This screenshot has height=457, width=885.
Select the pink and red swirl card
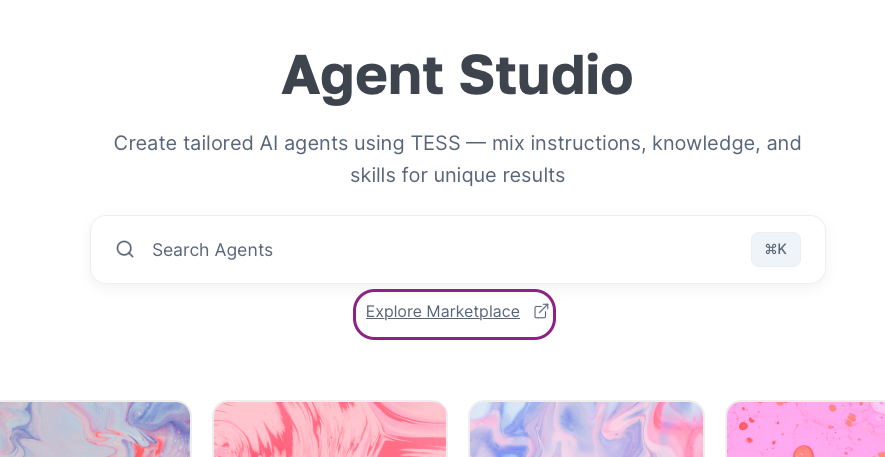click(330, 429)
